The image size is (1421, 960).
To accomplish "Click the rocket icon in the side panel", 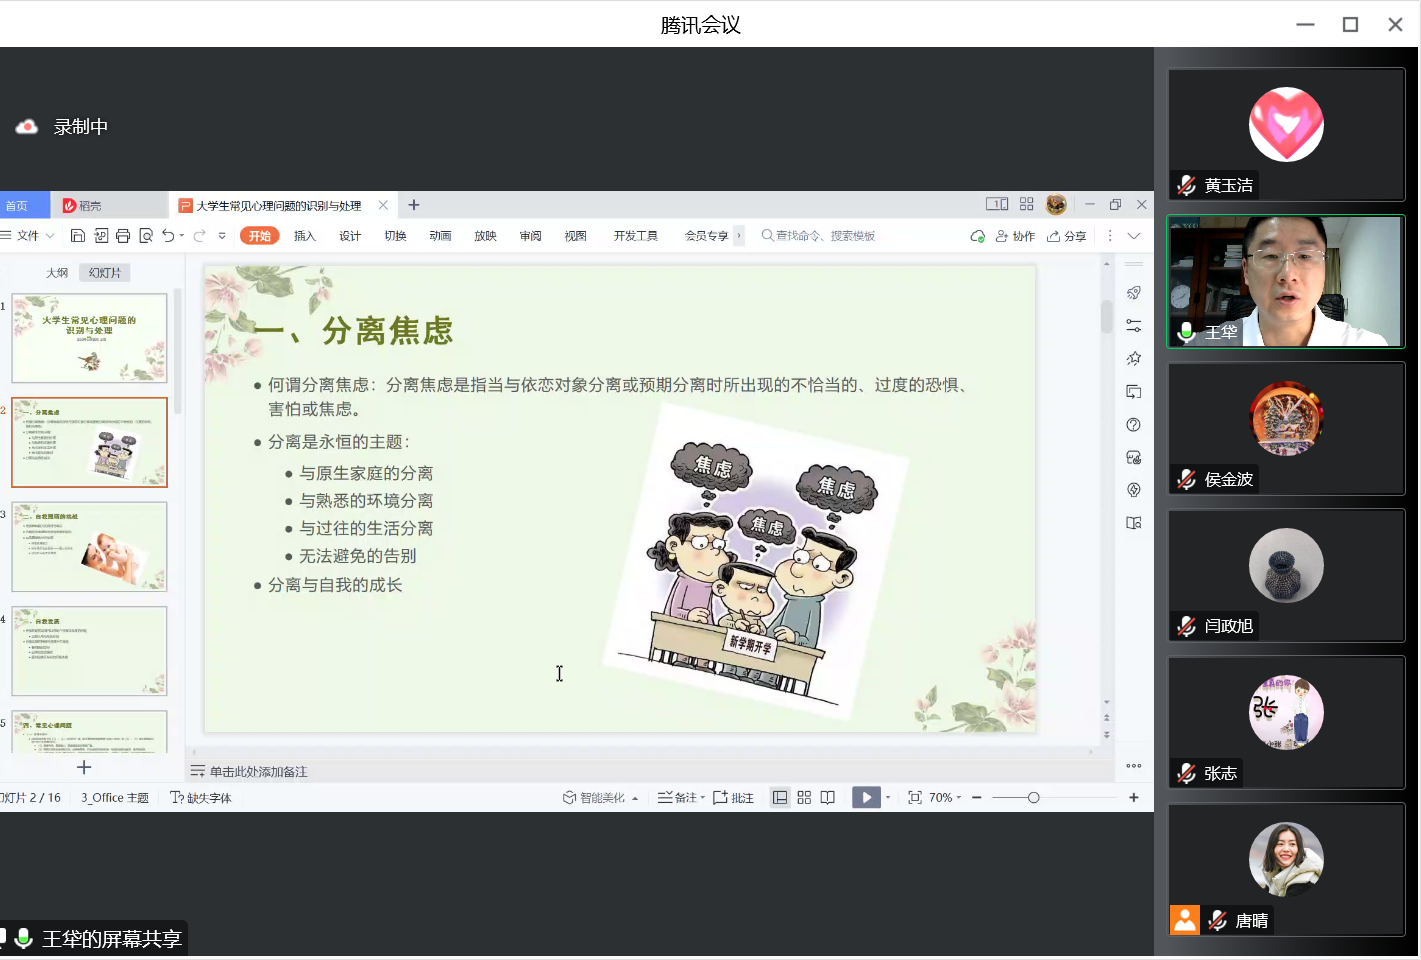I will click(1134, 293).
